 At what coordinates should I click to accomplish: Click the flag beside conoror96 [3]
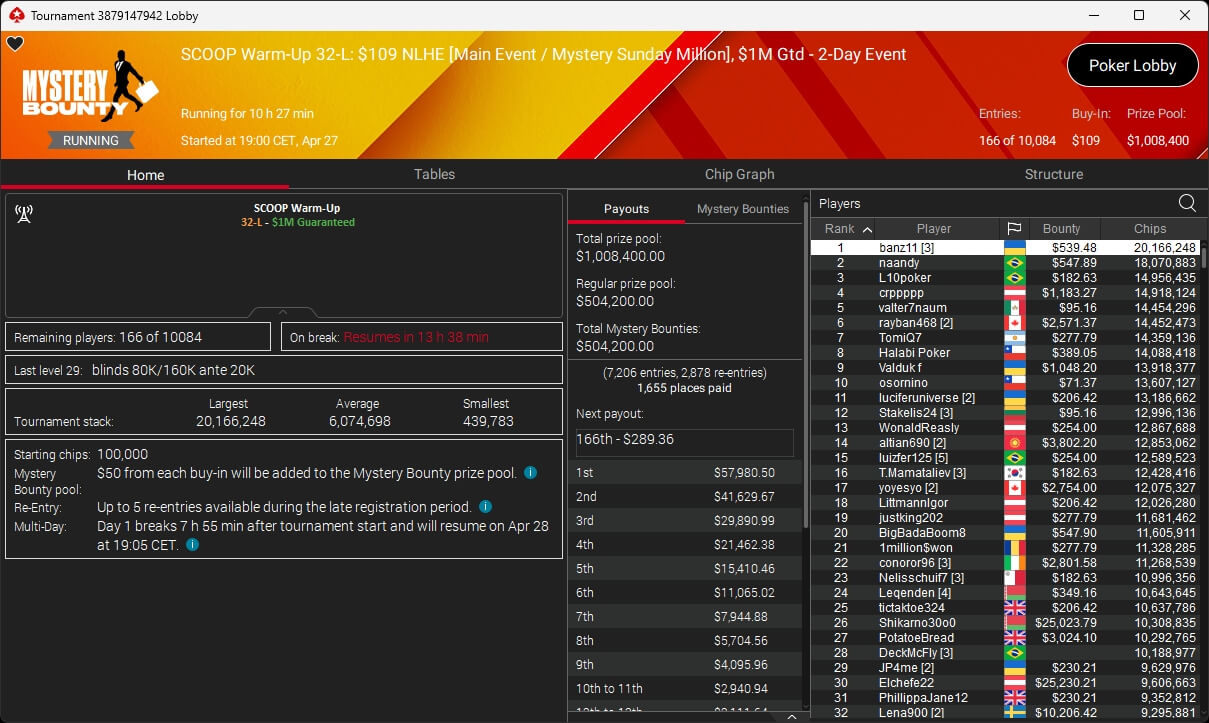(1014, 563)
